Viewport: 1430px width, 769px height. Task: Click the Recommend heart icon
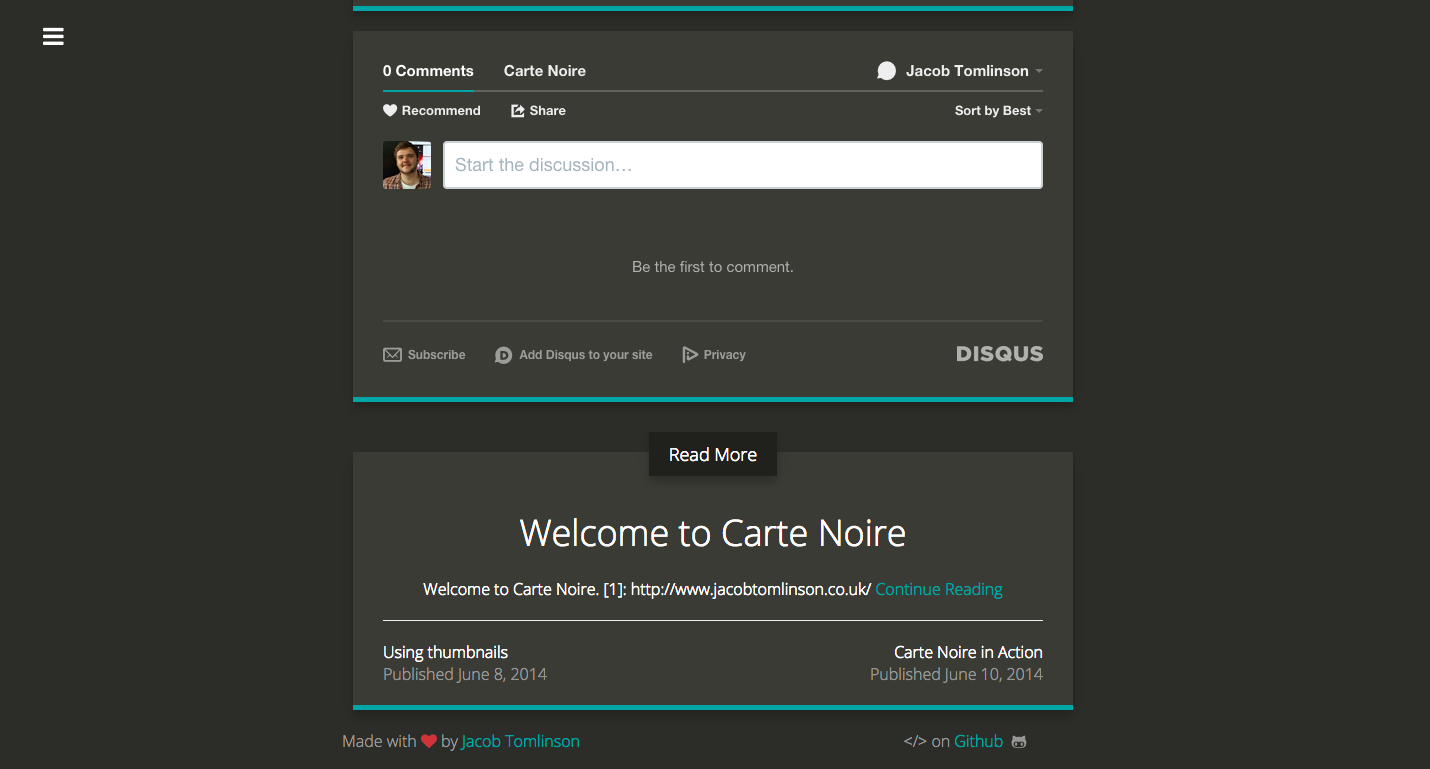[x=390, y=111]
